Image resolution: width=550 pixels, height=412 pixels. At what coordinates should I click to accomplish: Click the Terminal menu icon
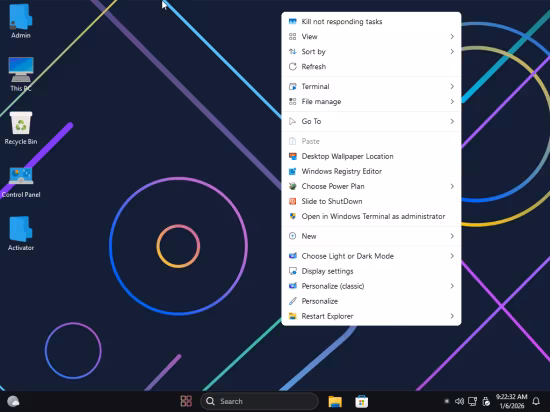[293, 86]
